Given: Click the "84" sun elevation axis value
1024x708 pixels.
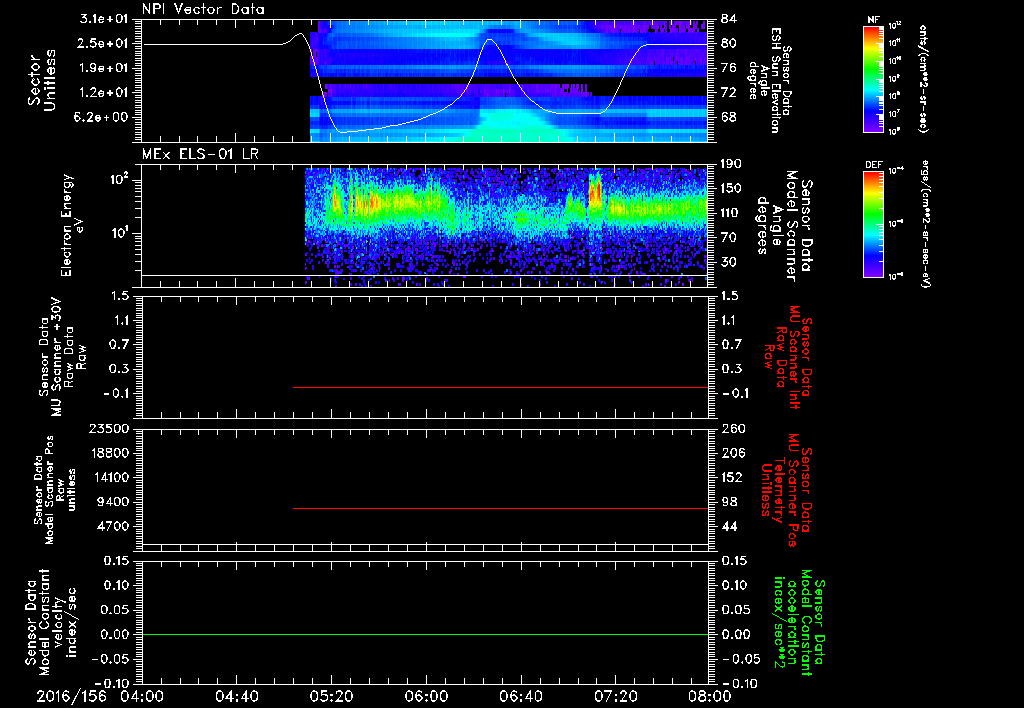Looking at the screenshot, I should tap(729, 19).
